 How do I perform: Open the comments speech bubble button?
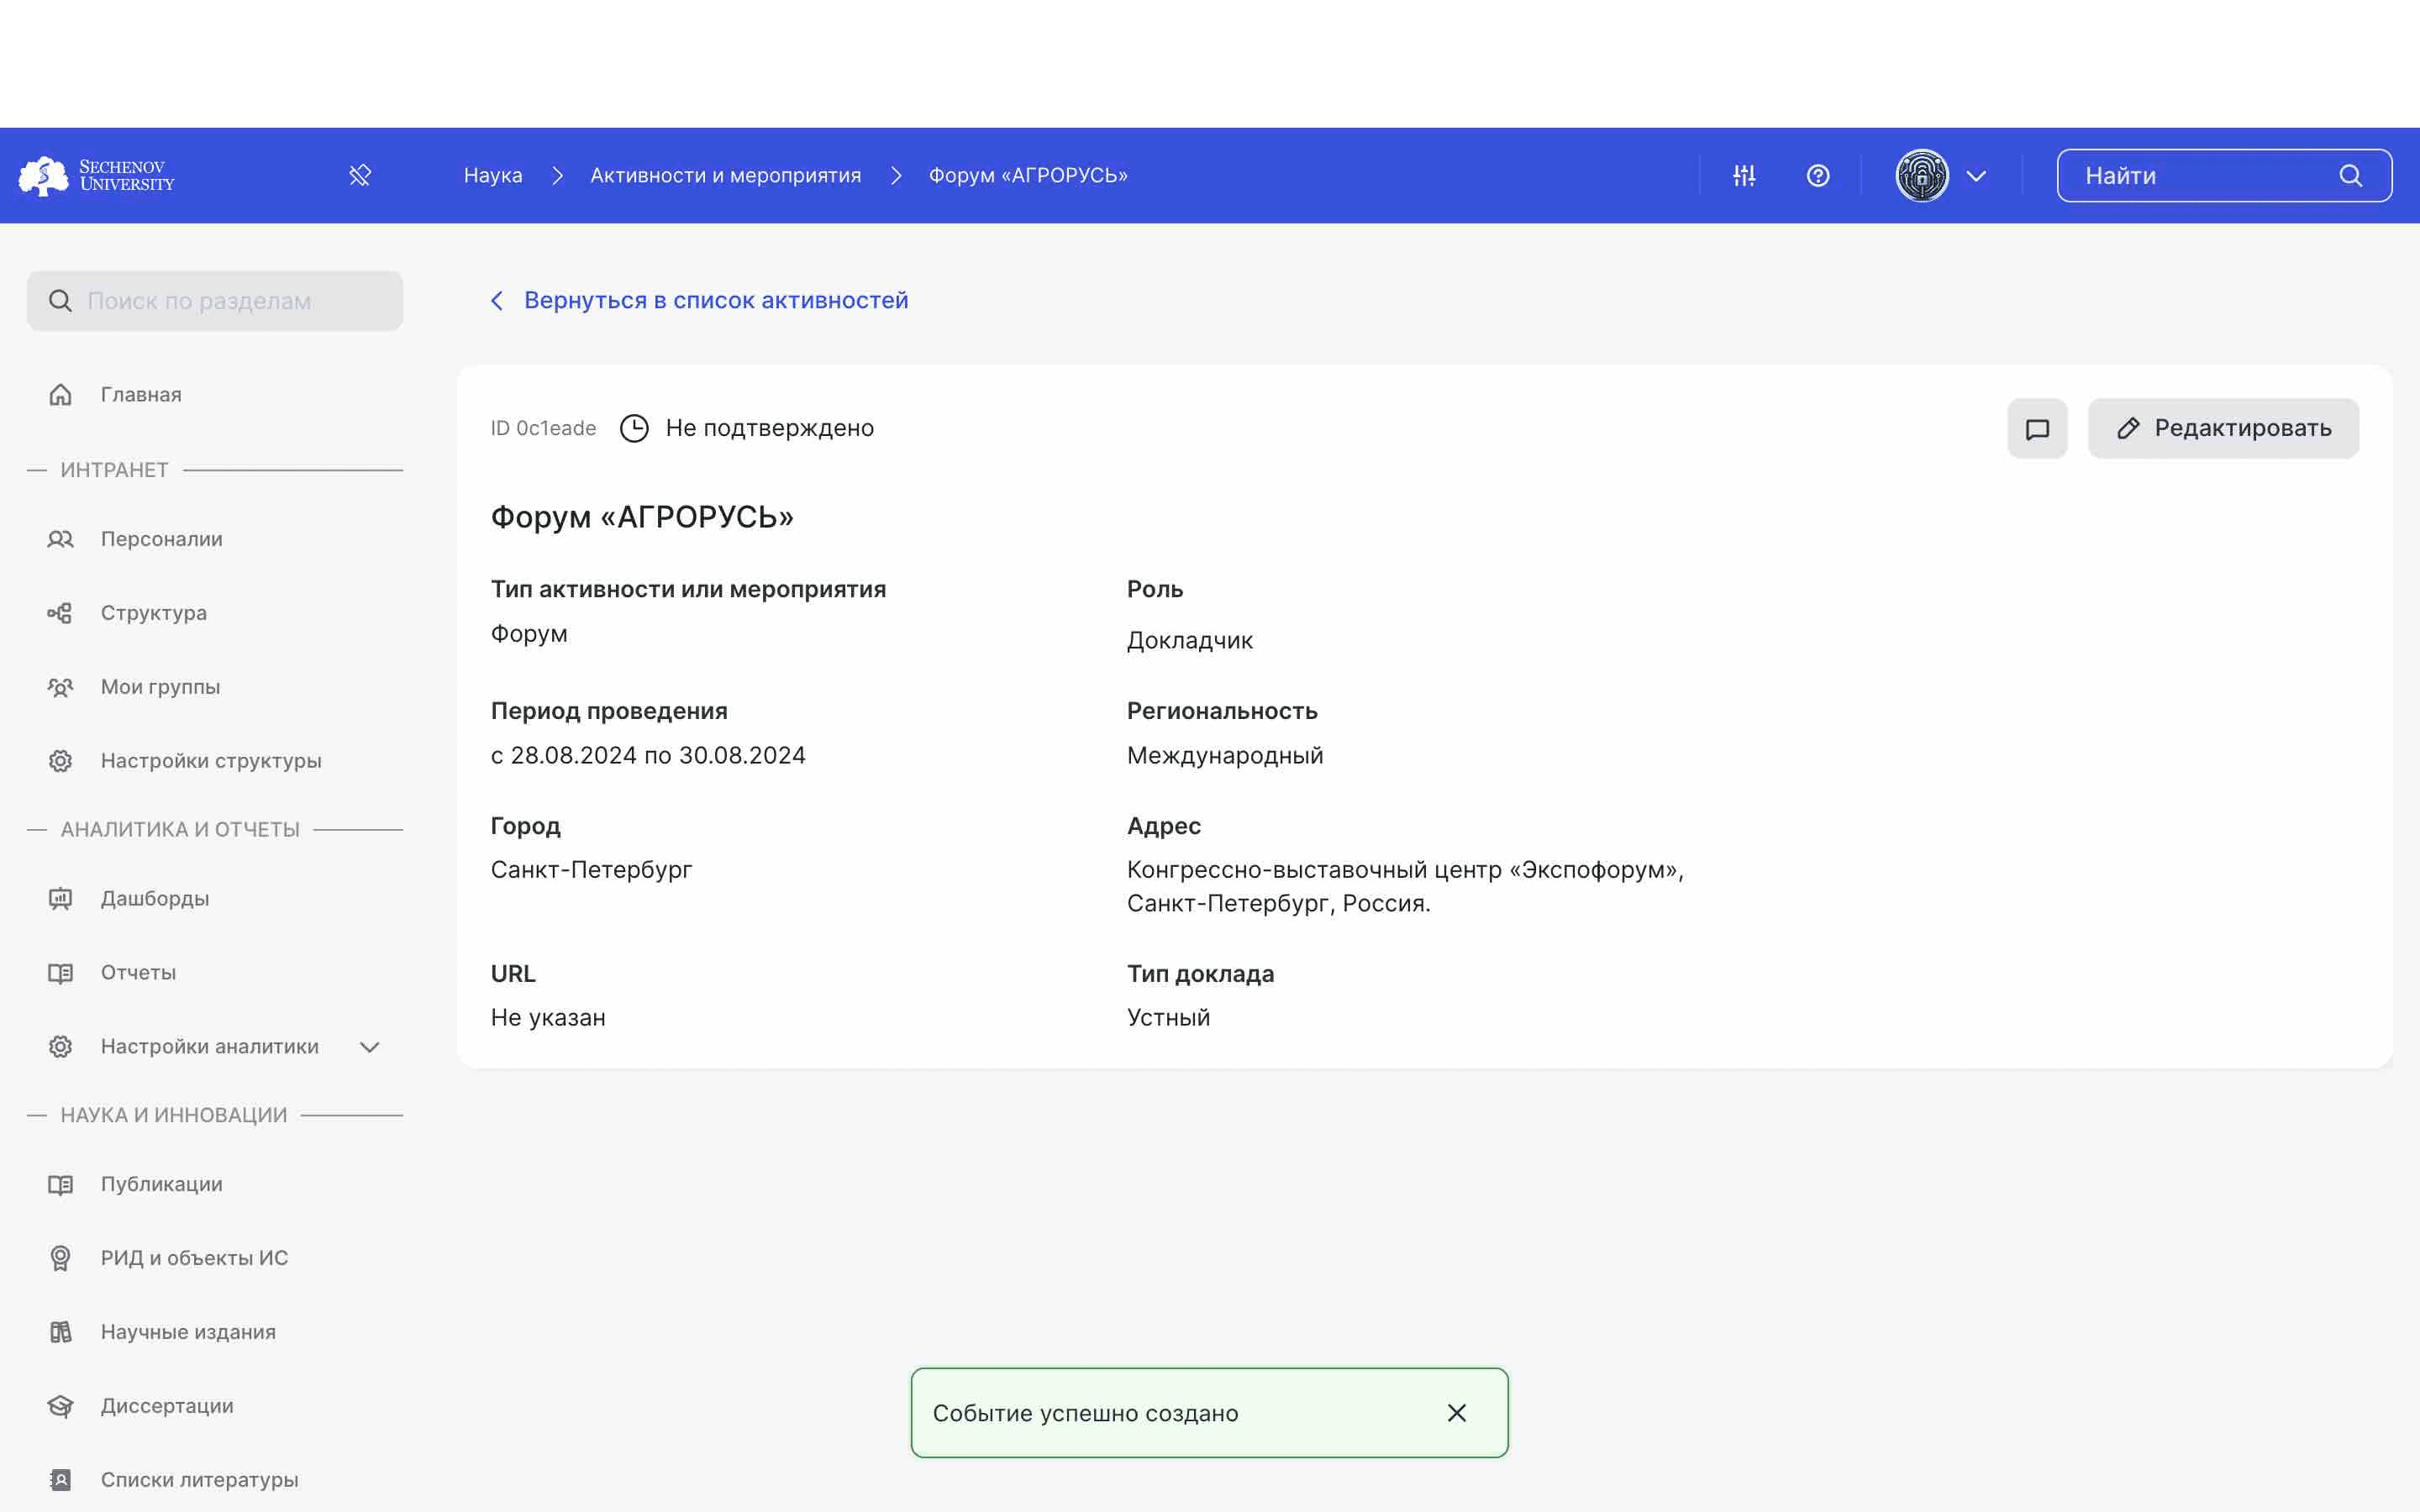click(2037, 429)
